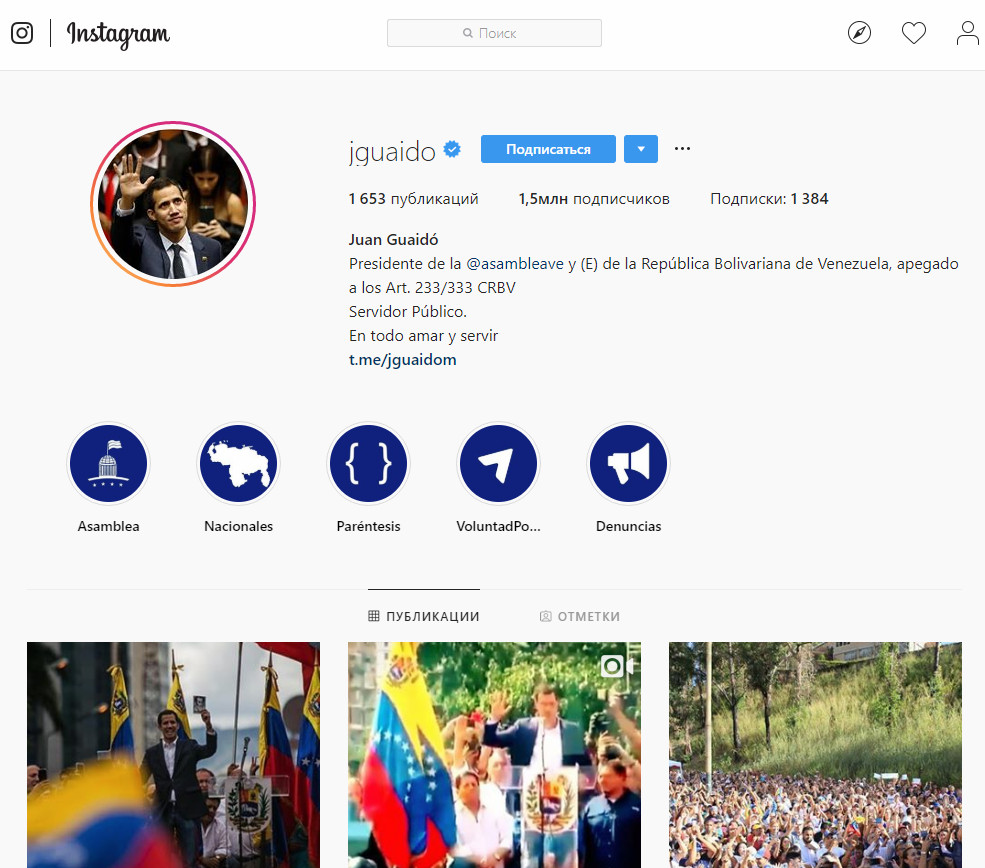
Task: Click the blue Подписаться button
Action: [548, 149]
